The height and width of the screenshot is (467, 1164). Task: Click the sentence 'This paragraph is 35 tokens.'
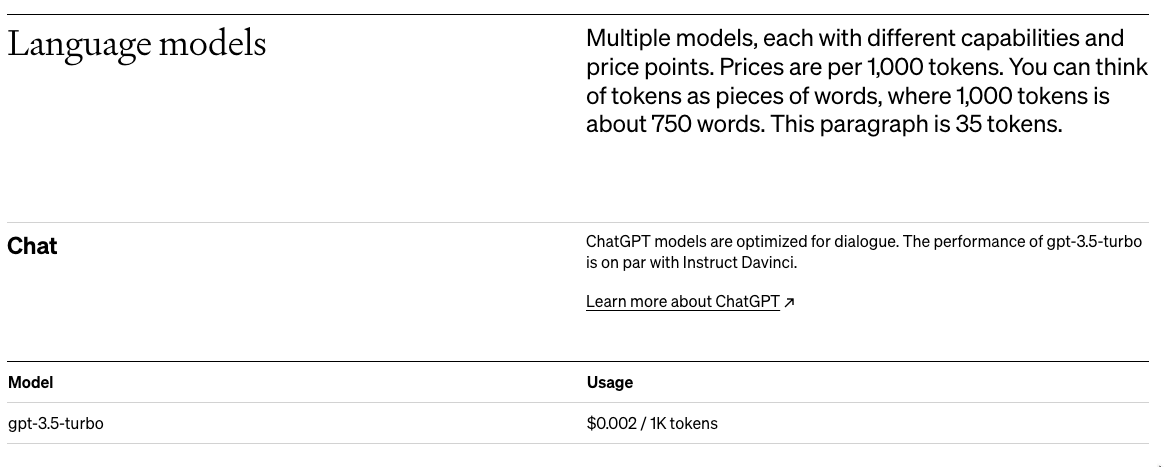click(916, 124)
